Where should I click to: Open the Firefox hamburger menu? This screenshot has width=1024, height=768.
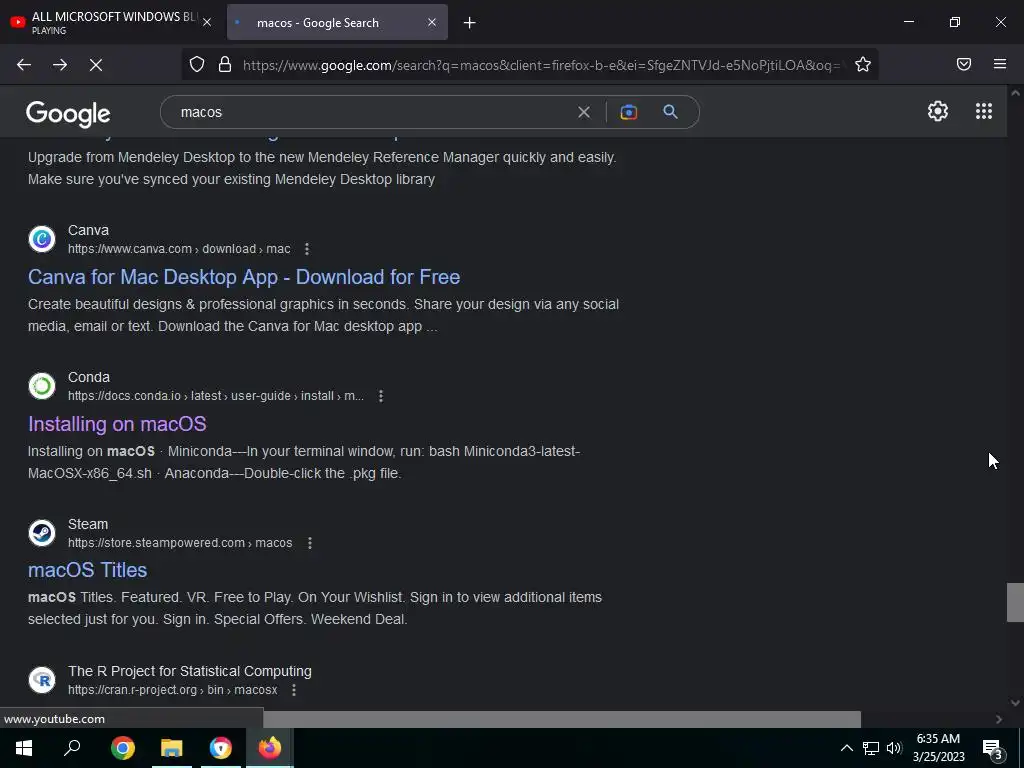(x=1000, y=64)
